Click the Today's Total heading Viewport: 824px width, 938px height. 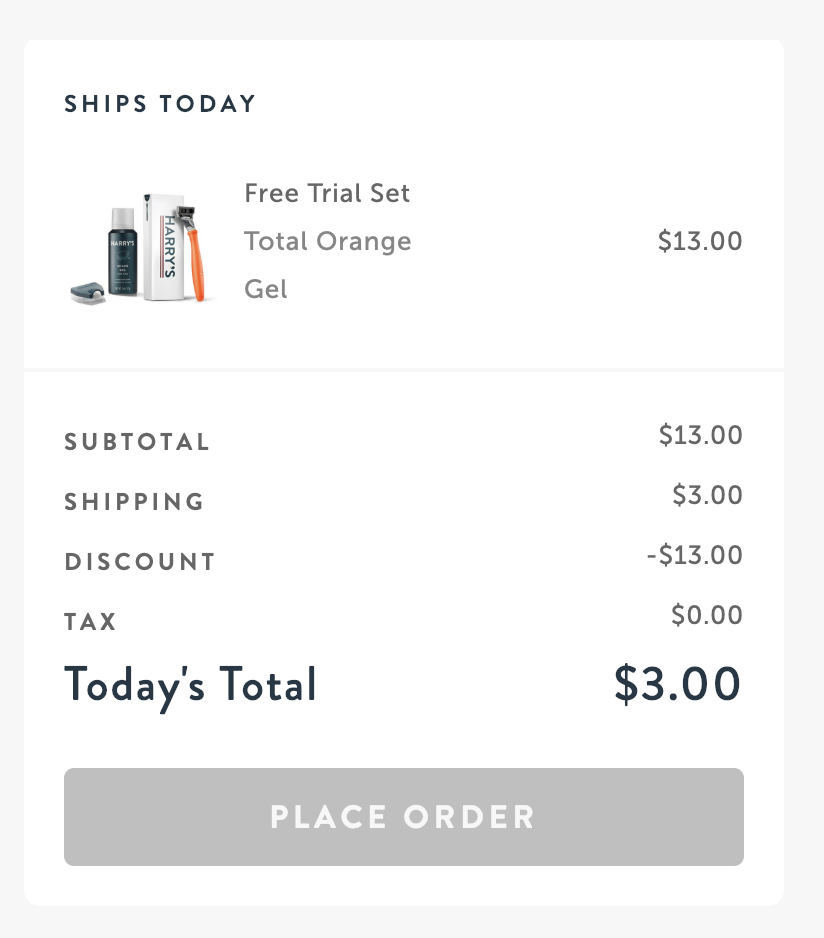[190, 685]
